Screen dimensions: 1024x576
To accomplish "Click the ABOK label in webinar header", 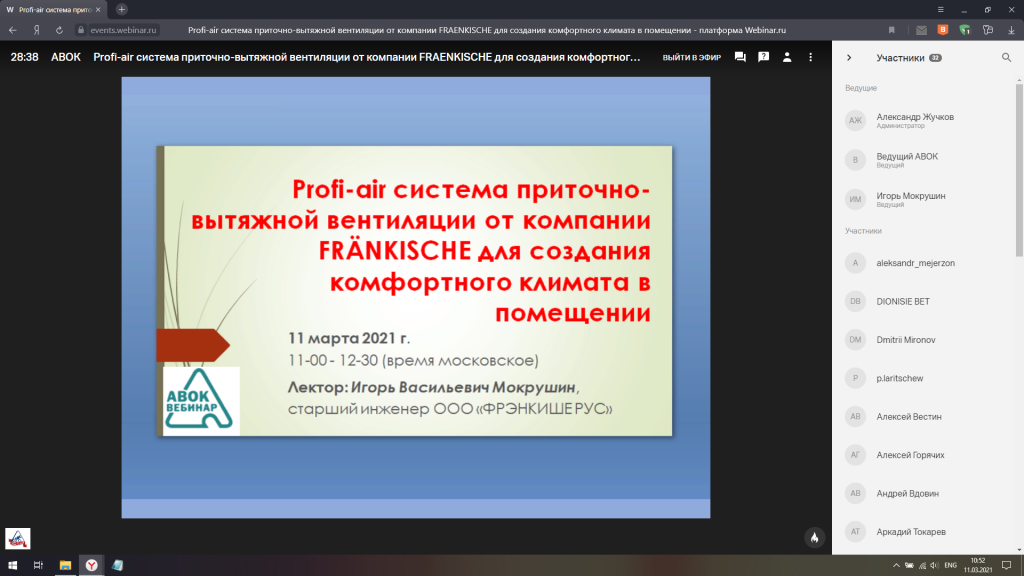I will [66, 57].
